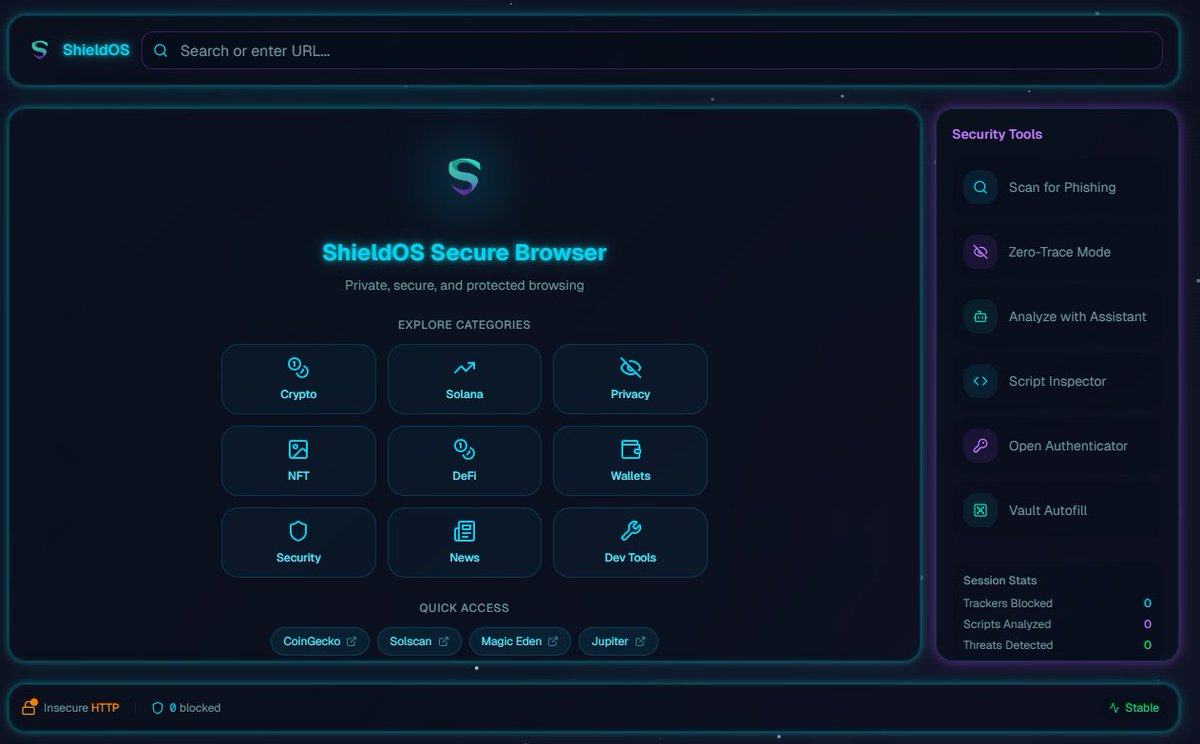Viewport: 1200px width, 744px height.
Task: Click the Analyze with Assistant robot icon
Action: pyautogui.click(x=980, y=316)
